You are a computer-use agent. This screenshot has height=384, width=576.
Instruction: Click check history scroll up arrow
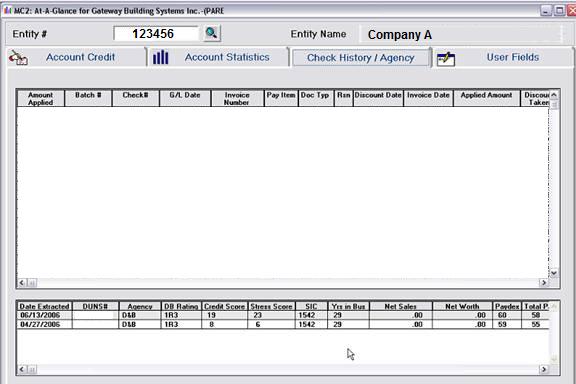click(x=554, y=94)
